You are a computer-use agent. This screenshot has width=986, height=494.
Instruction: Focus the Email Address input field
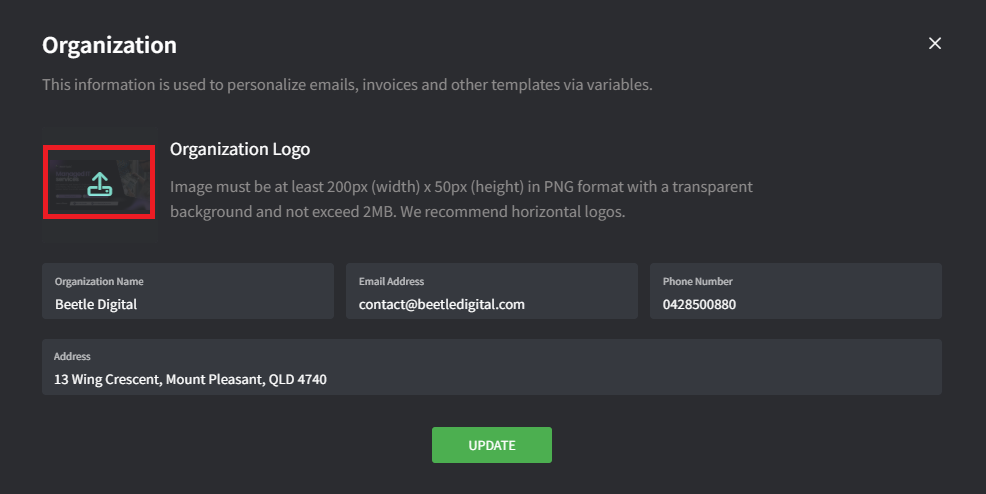pos(492,291)
